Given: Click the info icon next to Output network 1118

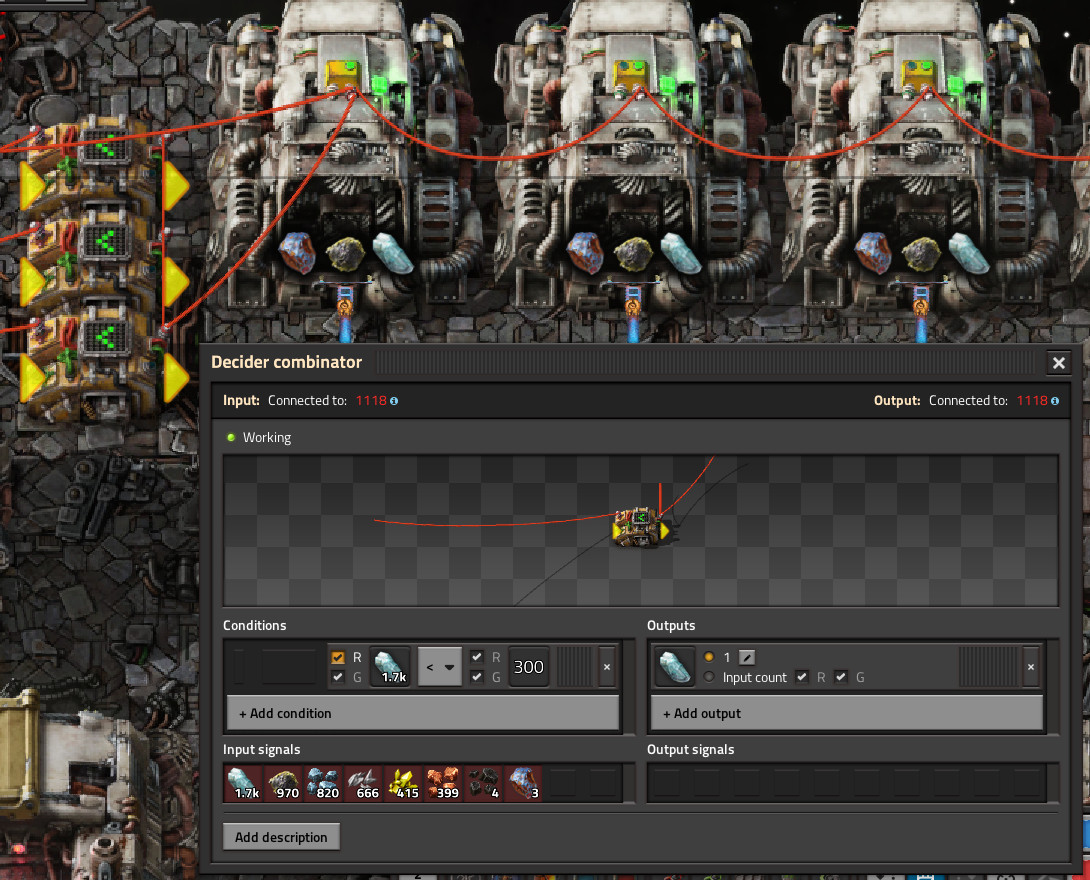Looking at the screenshot, I should point(1055,401).
